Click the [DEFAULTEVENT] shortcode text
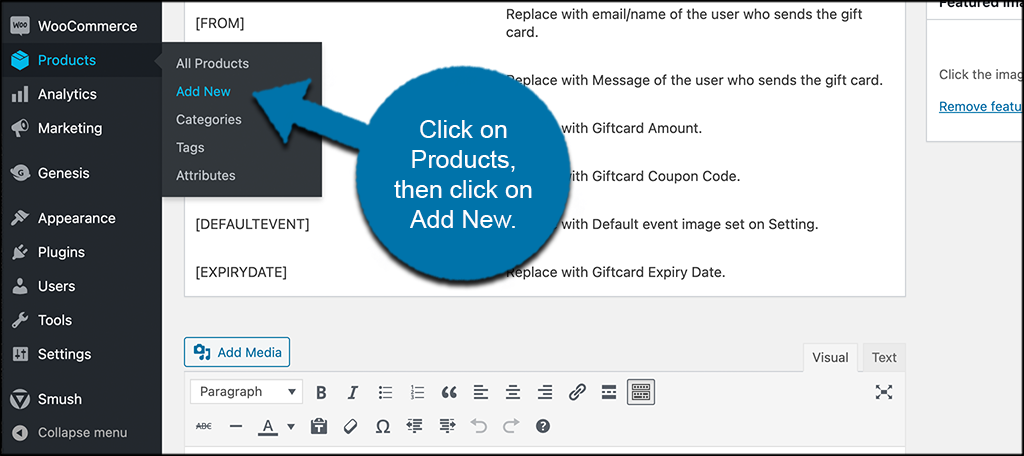Image resolution: width=1024 pixels, height=456 pixels. [252, 225]
